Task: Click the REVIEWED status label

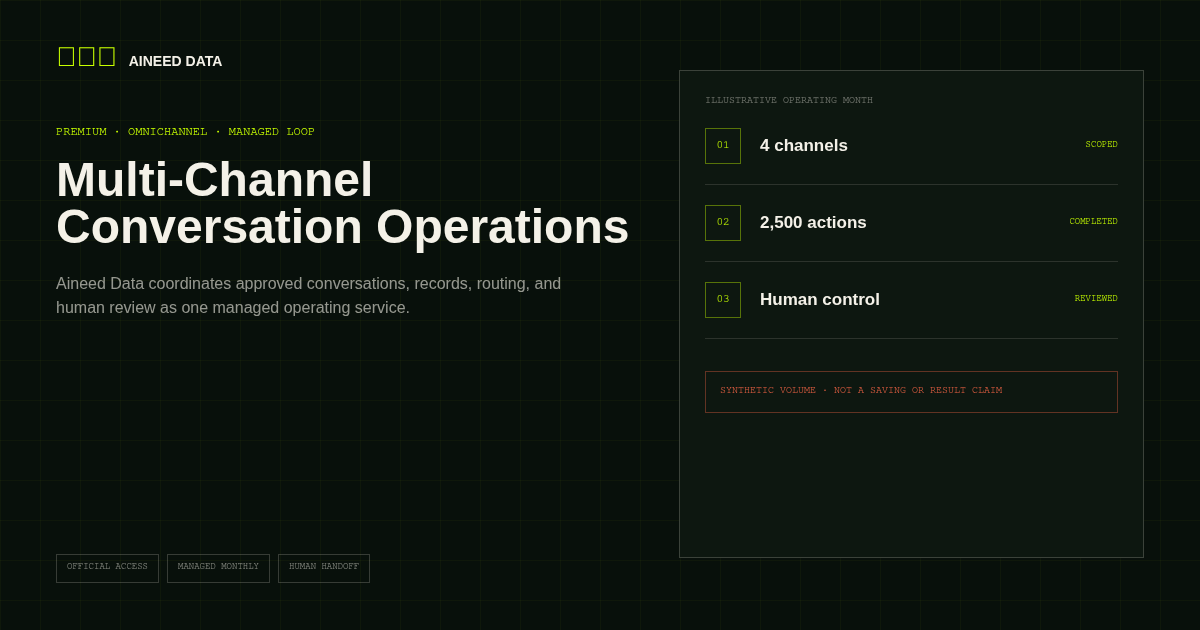Action: point(1096,299)
